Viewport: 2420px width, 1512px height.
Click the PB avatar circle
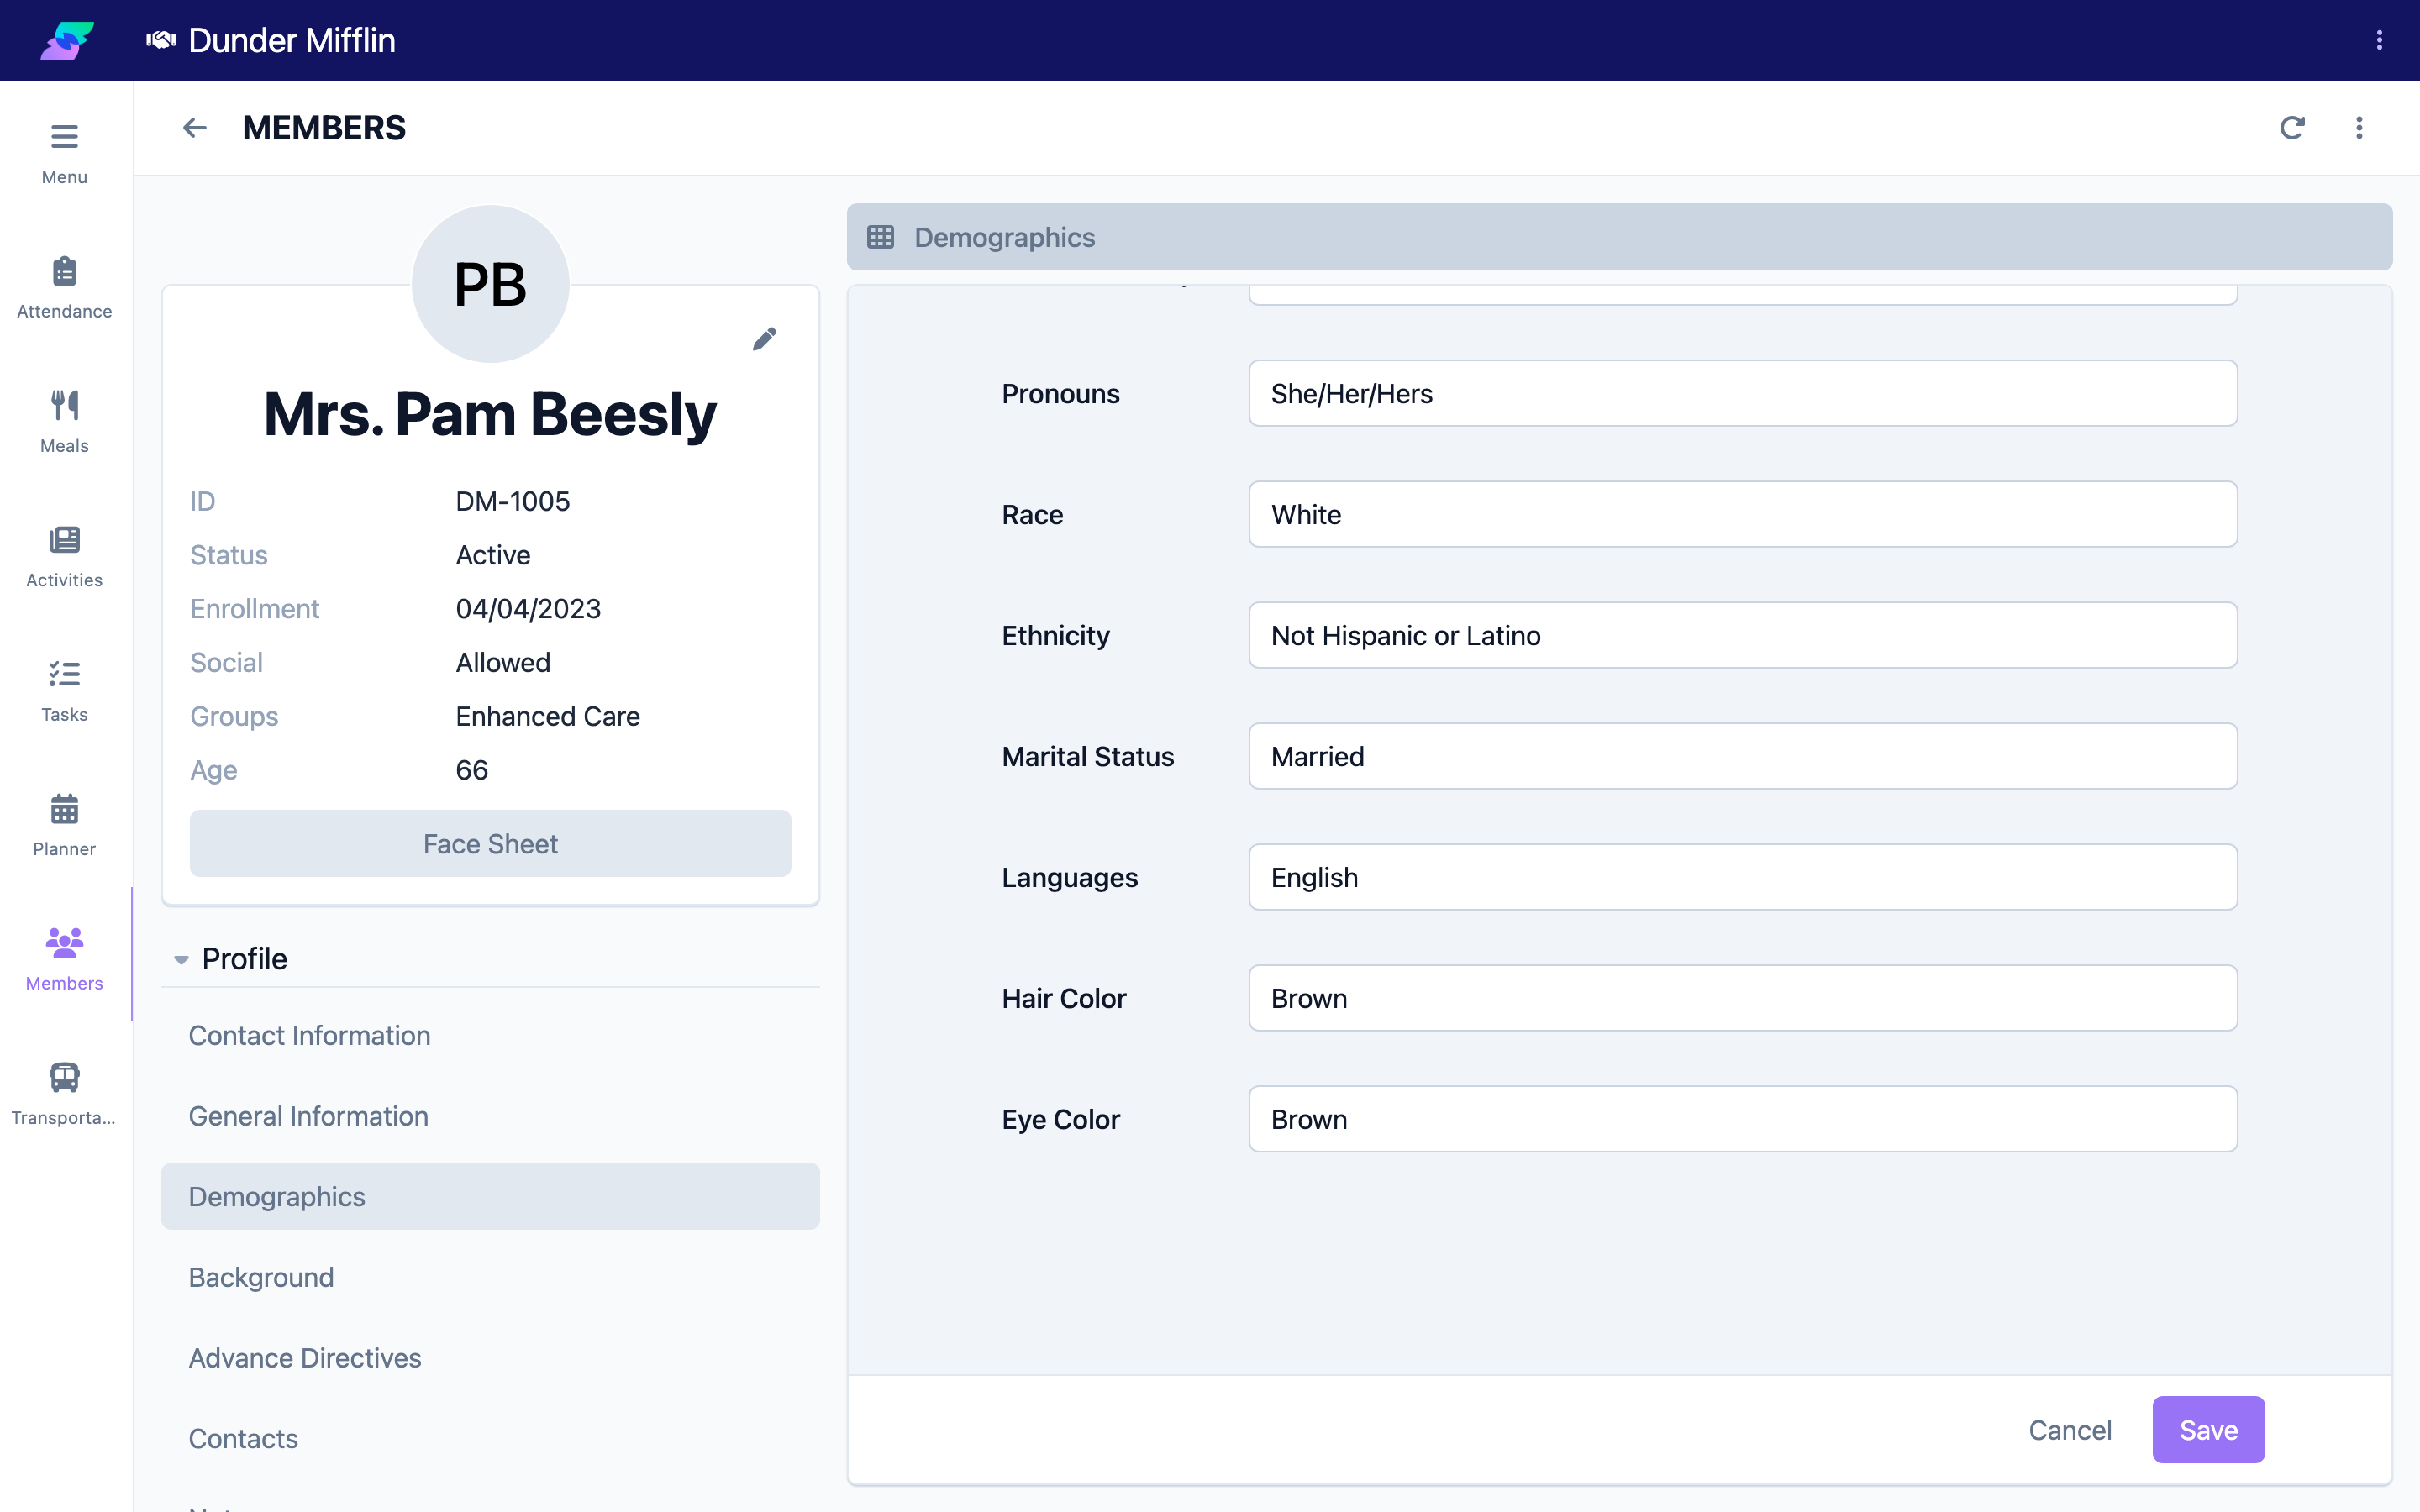click(490, 284)
